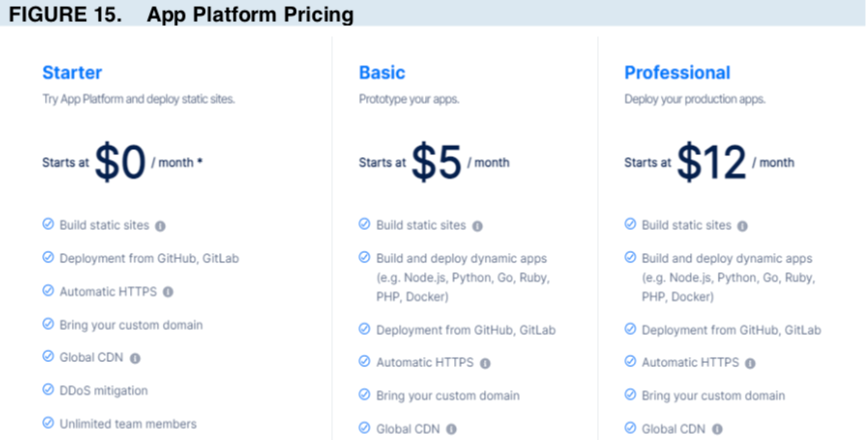Click info icon next to Basic Automatic HTTPS
This screenshot has width=866, height=440.
(485, 364)
